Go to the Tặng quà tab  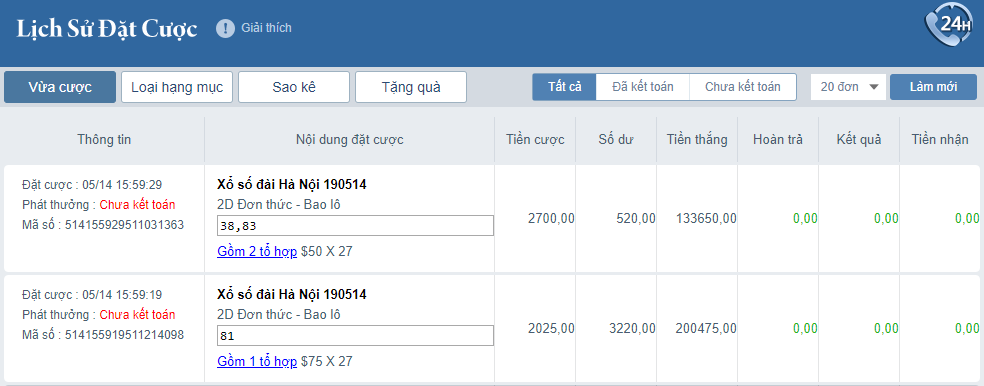click(x=411, y=87)
